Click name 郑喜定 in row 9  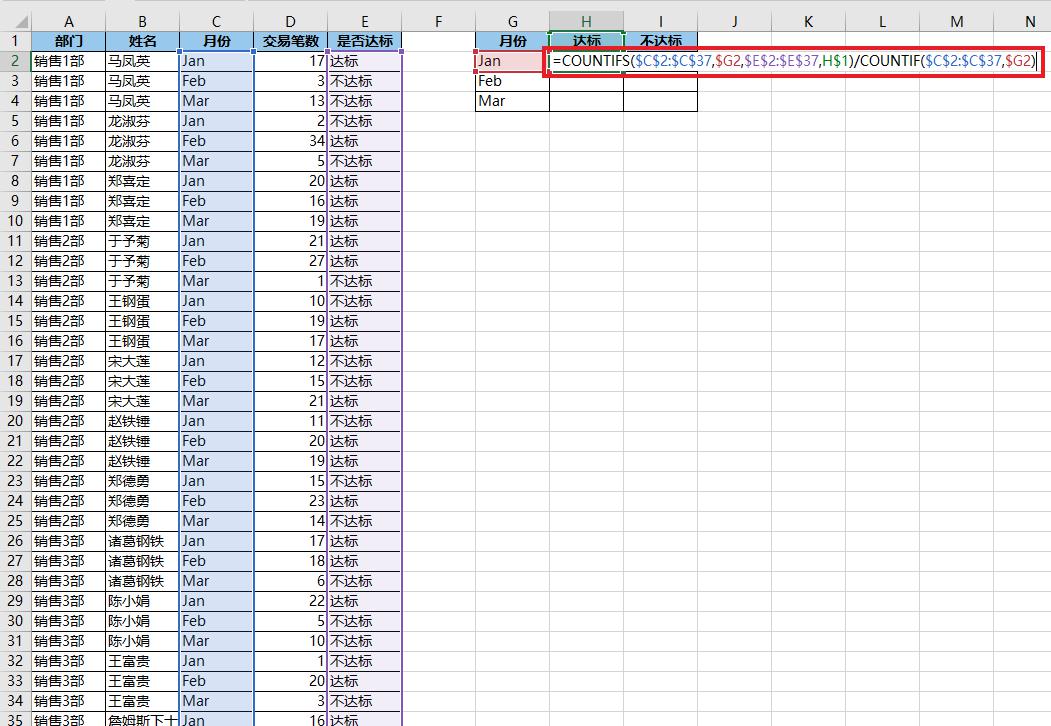pos(142,201)
